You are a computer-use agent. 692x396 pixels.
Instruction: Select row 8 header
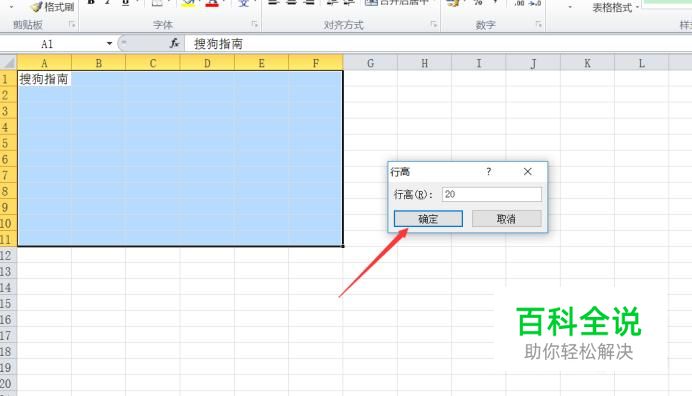8,191
